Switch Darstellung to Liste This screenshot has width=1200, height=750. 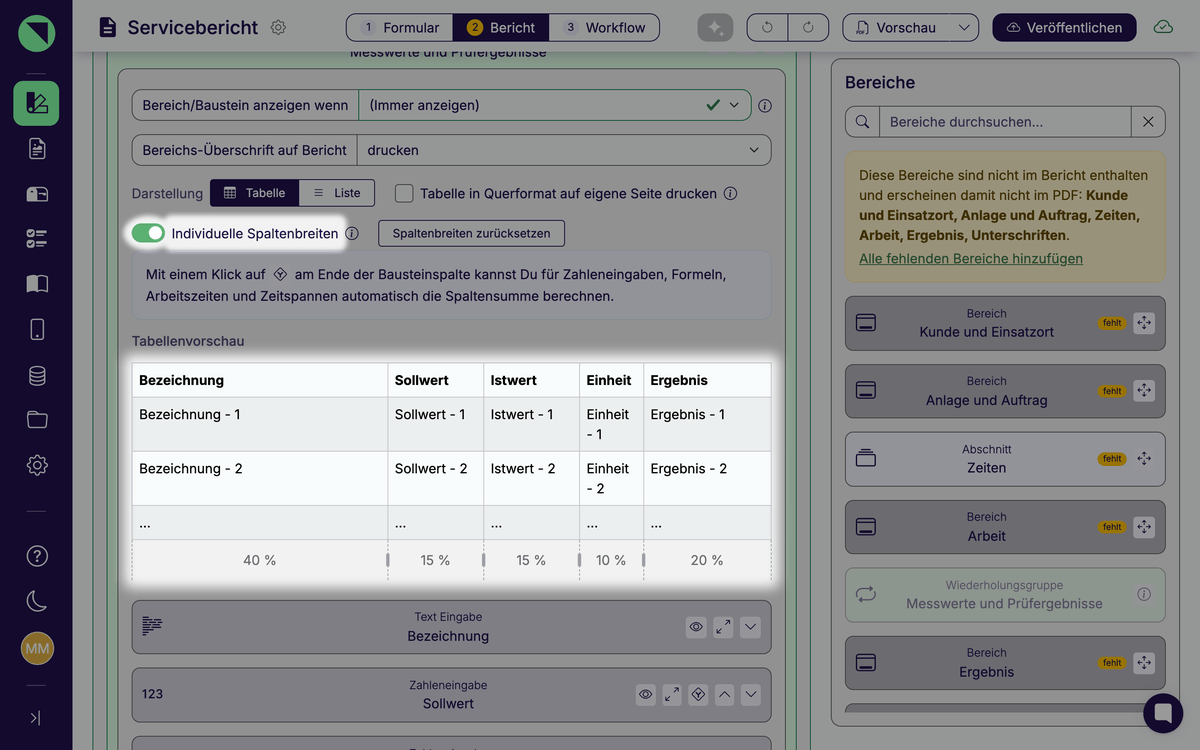click(x=337, y=193)
